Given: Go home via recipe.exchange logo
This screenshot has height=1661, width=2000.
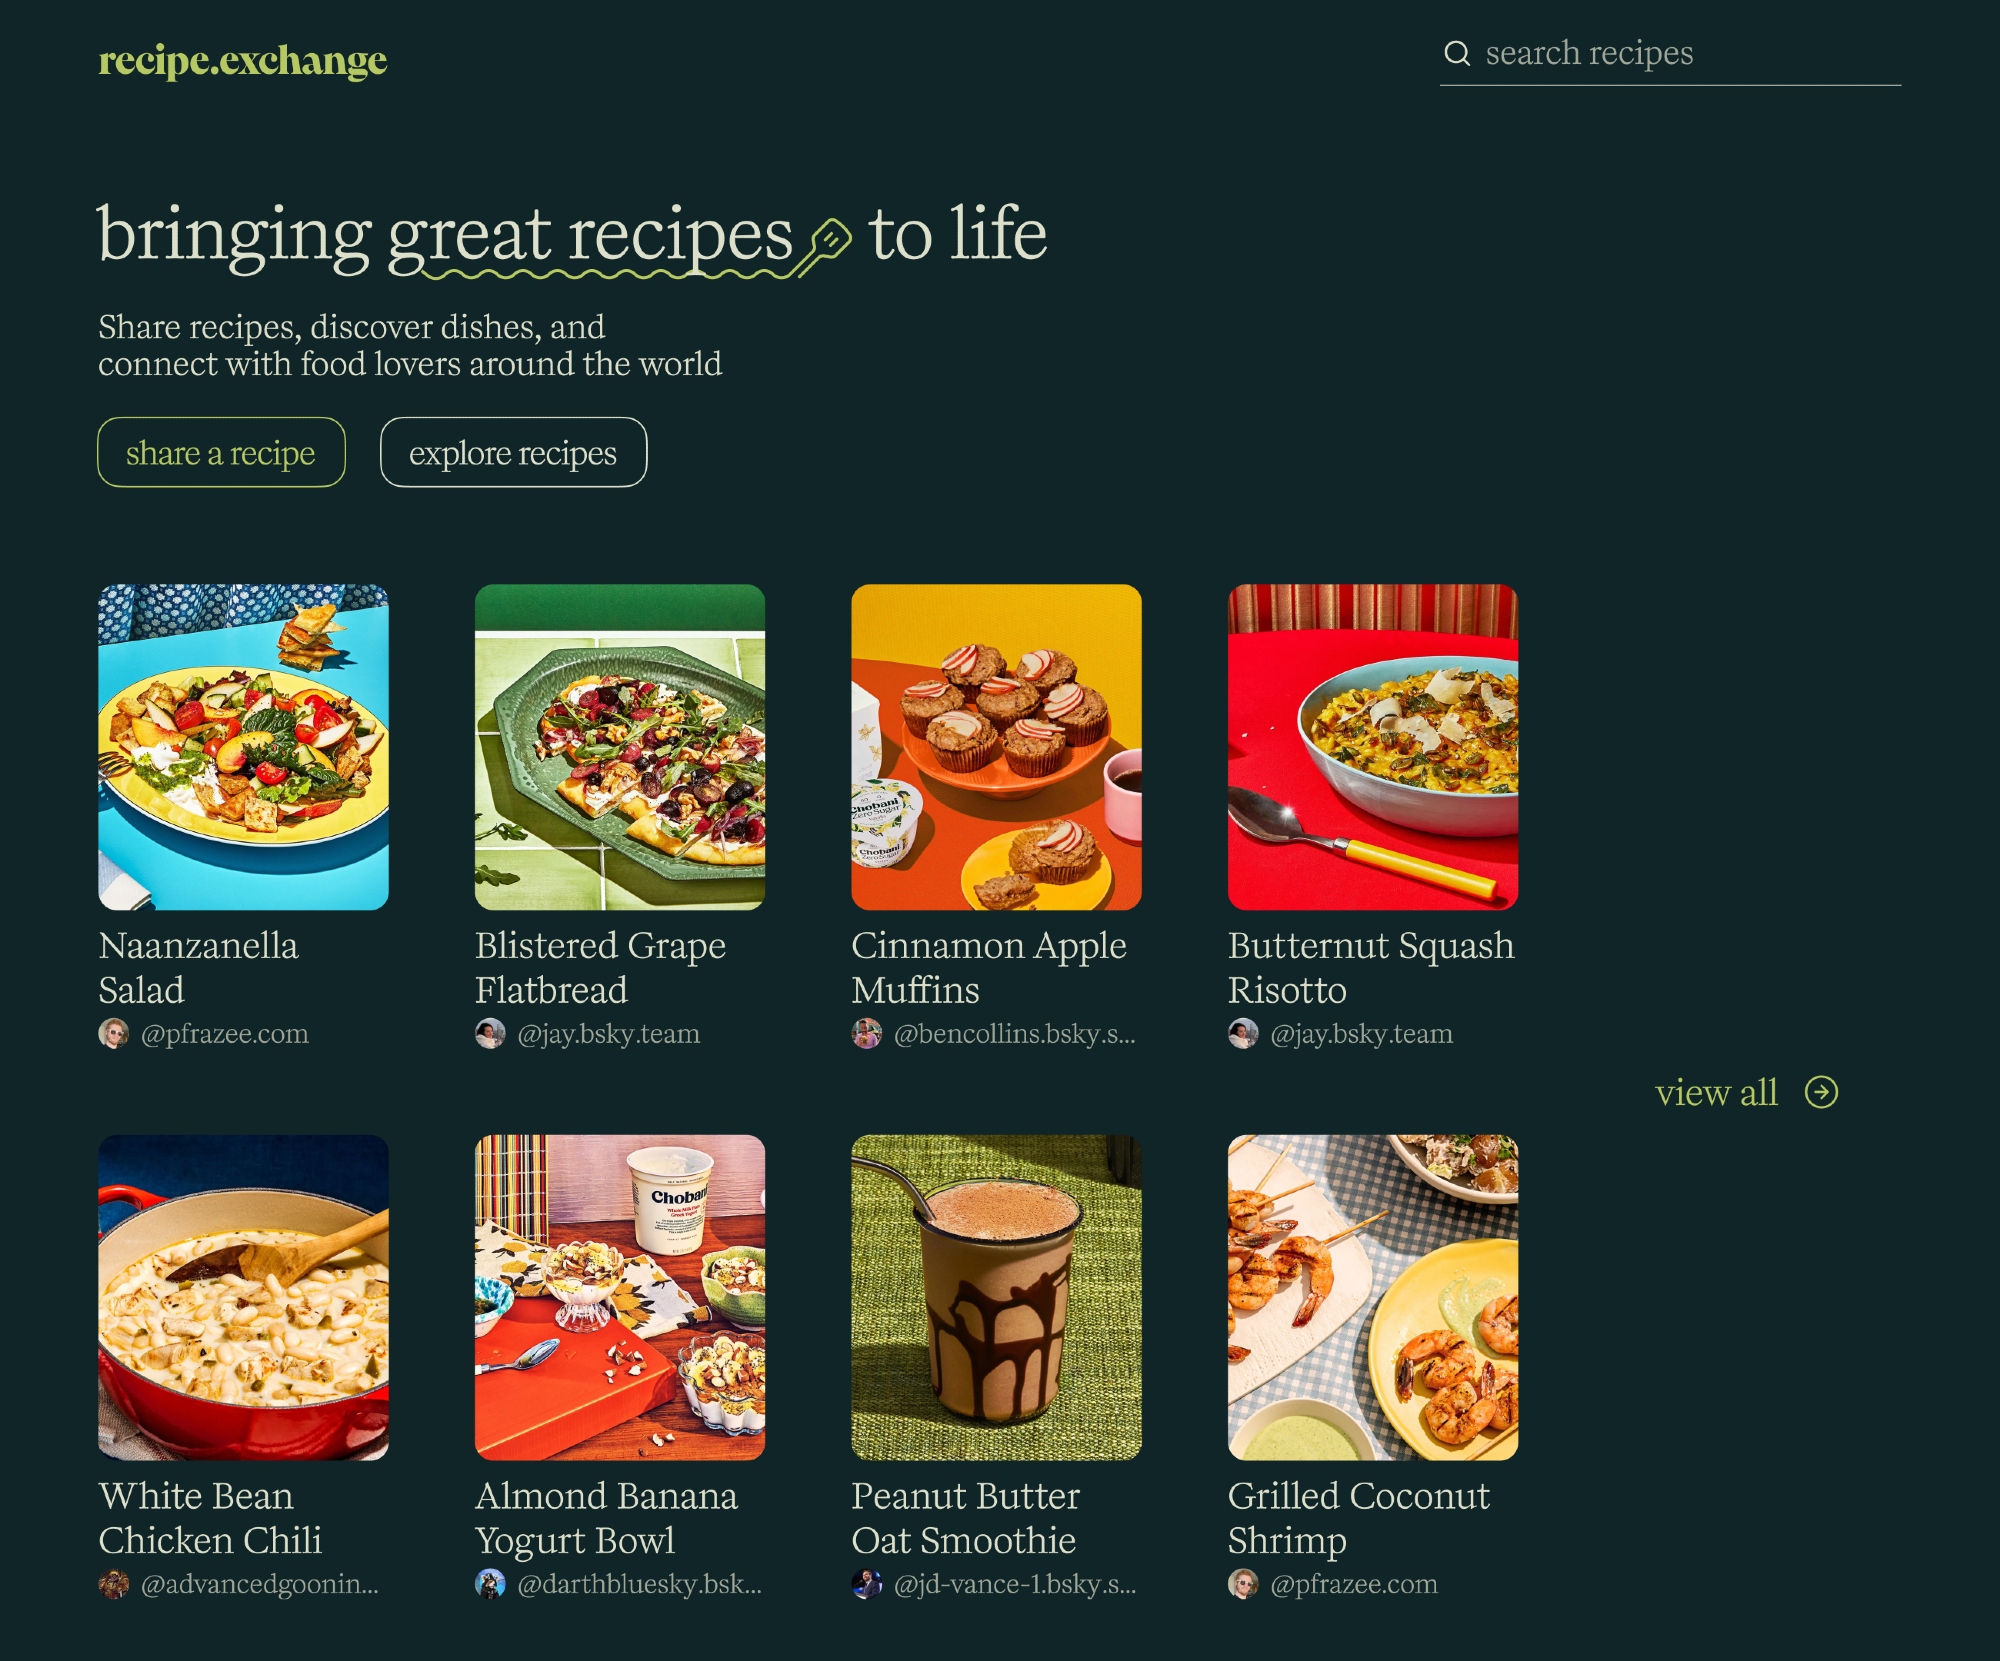Looking at the screenshot, I should click(x=242, y=60).
